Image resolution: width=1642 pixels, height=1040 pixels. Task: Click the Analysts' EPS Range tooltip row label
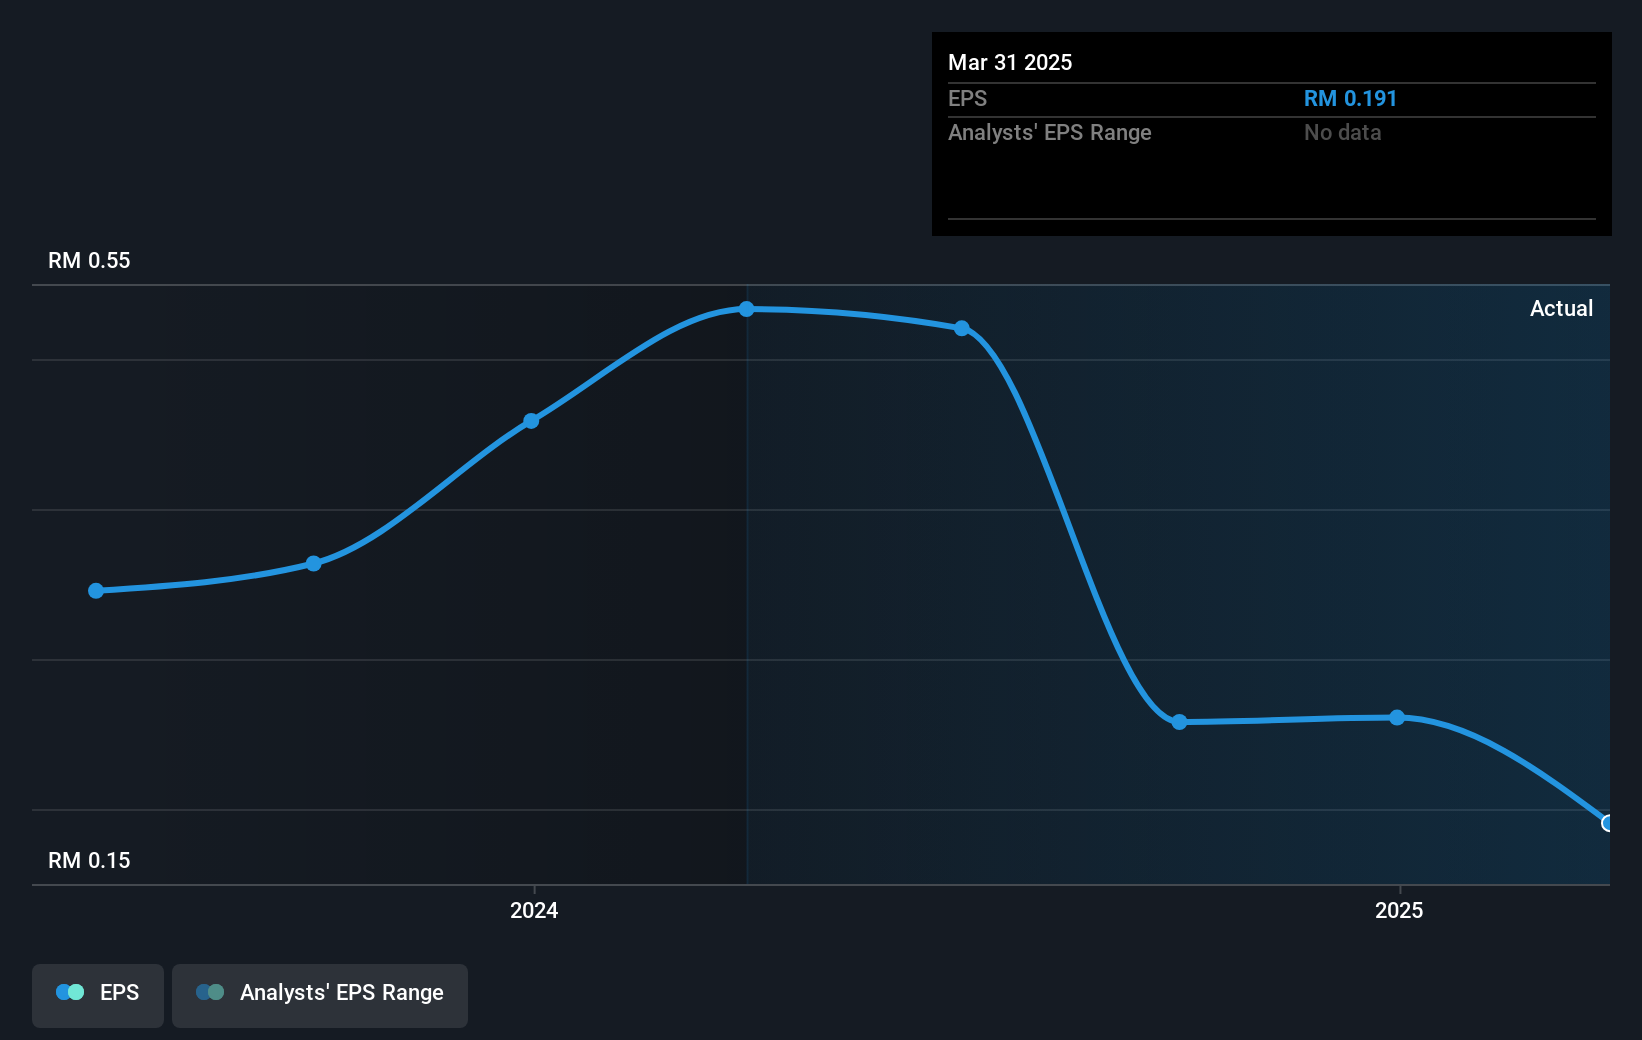[1050, 133]
